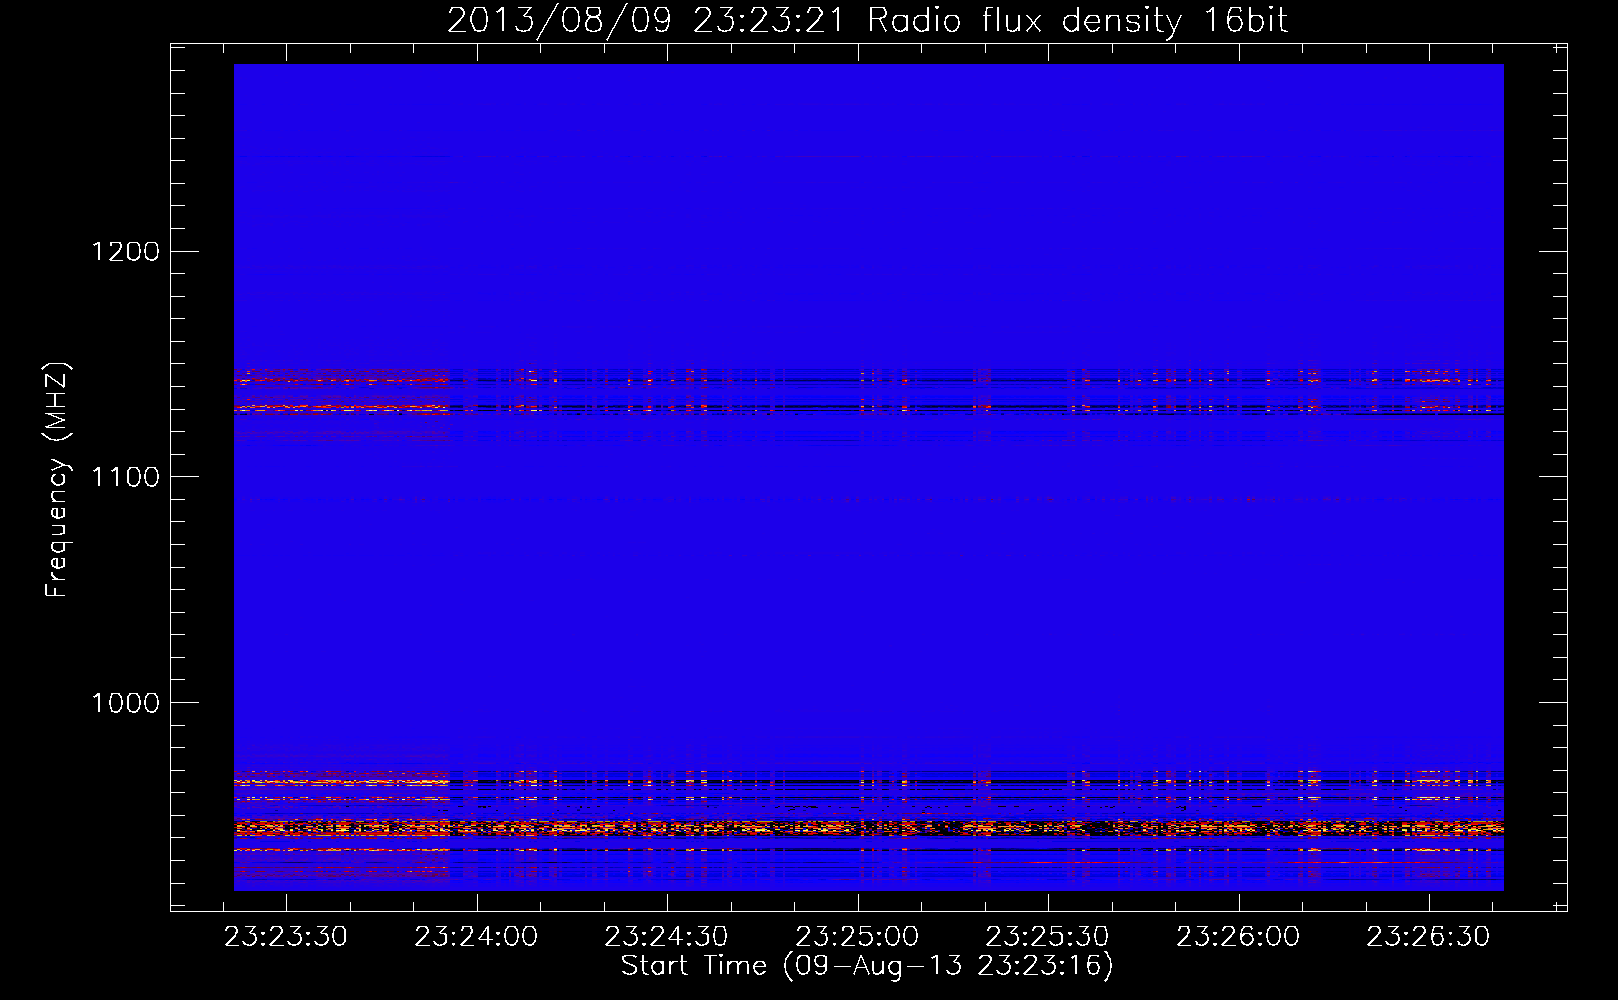Screen dimensions: 1618x1000
Task: Click the 23:26:00 time tick label
Action: pos(1239,937)
